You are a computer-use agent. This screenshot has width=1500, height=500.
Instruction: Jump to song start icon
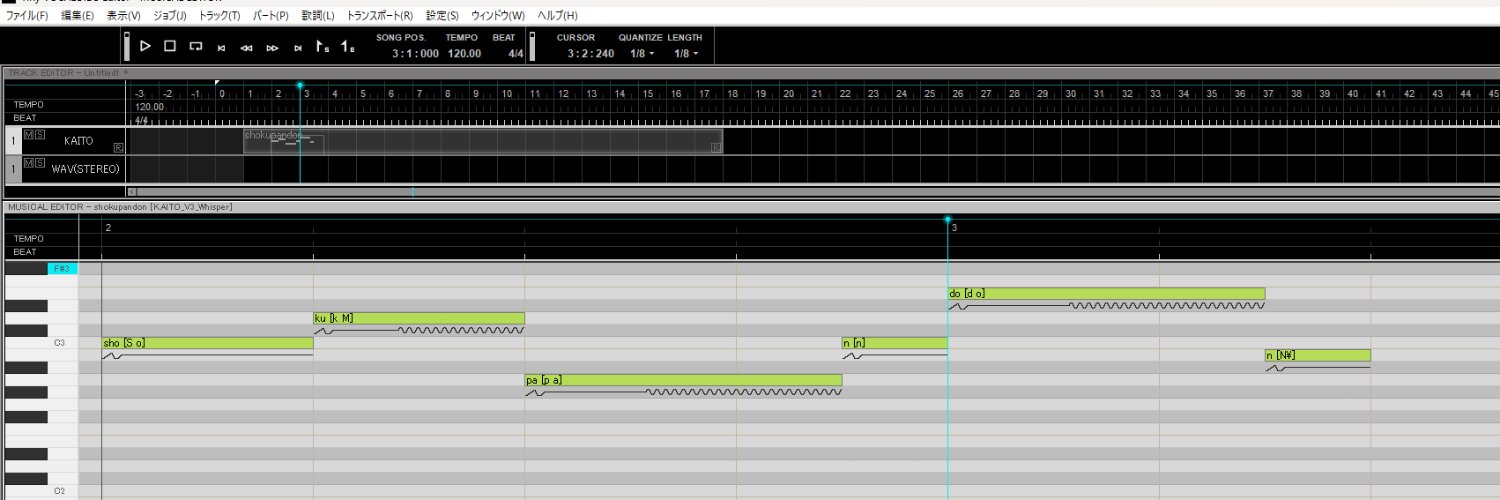coord(221,47)
